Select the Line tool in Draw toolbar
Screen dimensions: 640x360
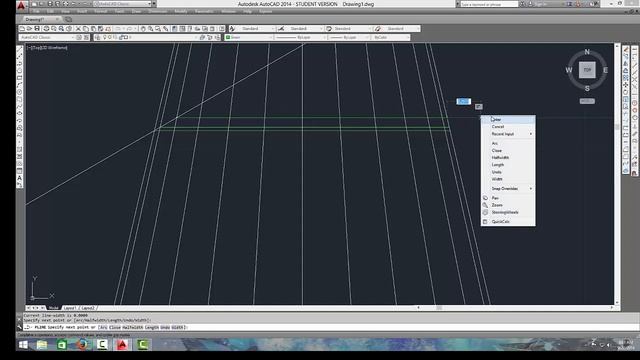[19, 49]
